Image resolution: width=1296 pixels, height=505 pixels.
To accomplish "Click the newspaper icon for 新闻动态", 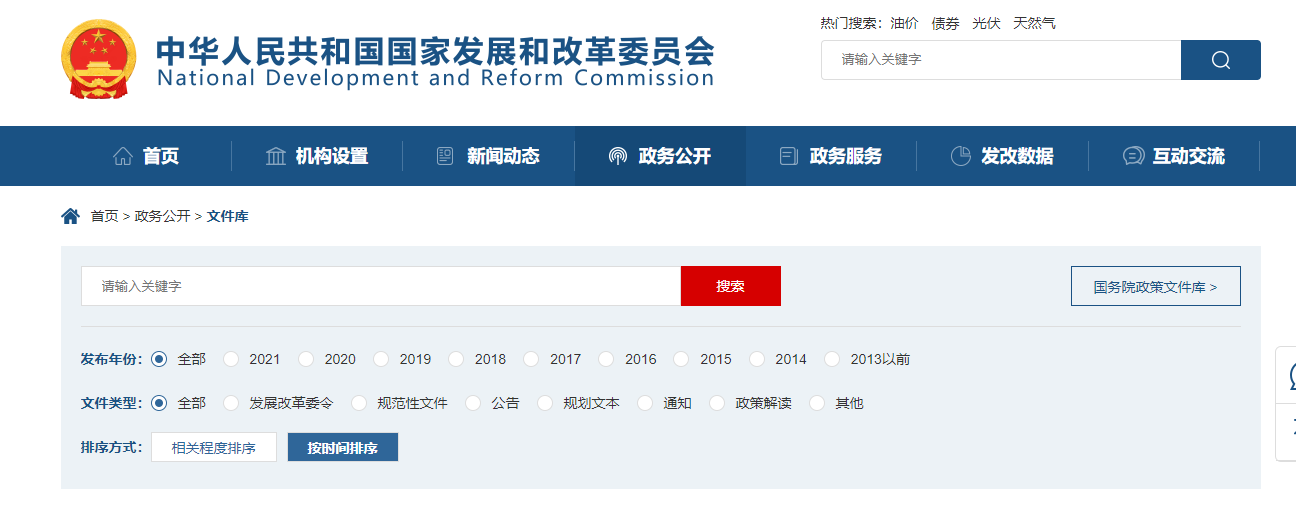I will (x=446, y=156).
